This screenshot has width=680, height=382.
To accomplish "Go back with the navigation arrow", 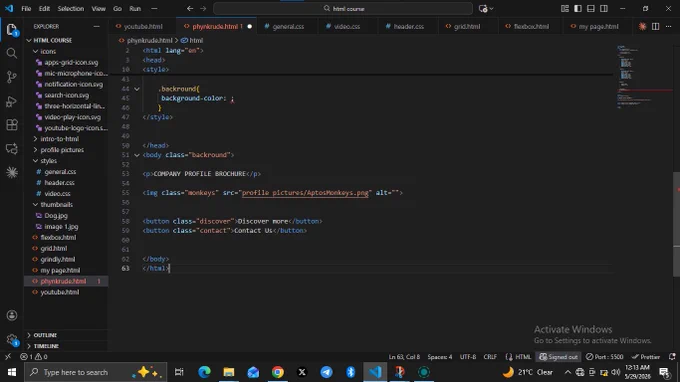I will click(190, 9).
